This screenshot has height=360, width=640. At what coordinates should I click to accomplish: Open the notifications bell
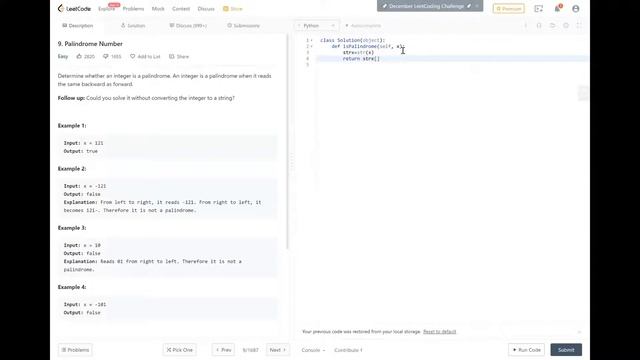pos(558,9)
